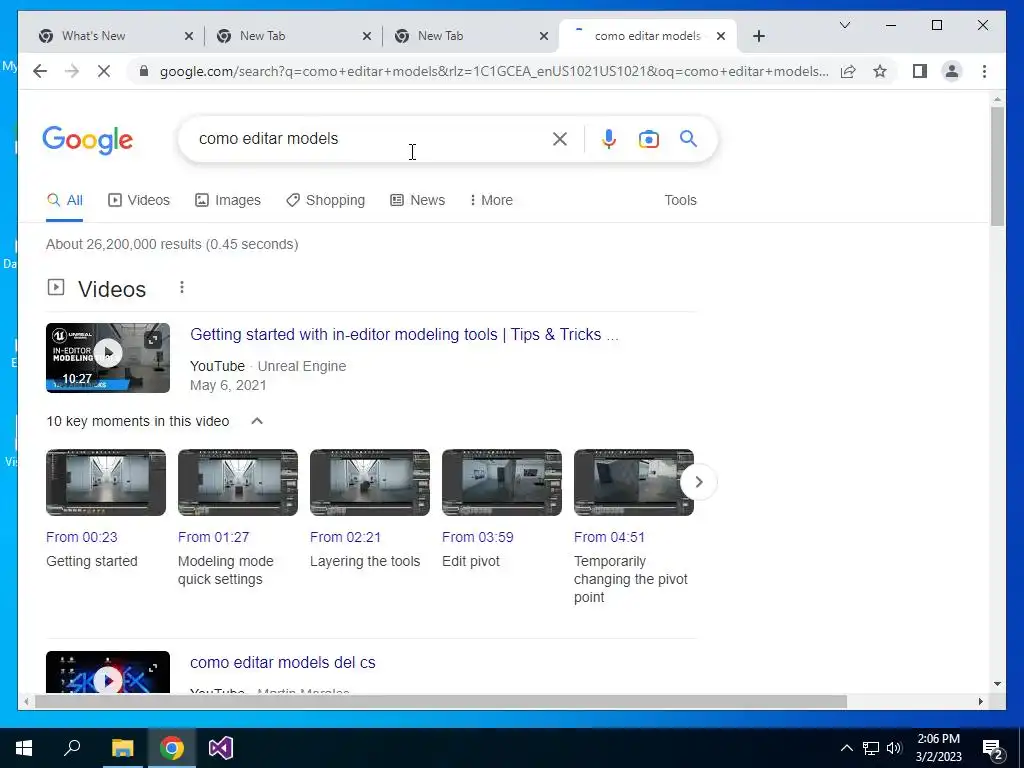The image size is (1024, 768).
Task: Click horizontal scrollbar right arrow
Action: [980, 701]
